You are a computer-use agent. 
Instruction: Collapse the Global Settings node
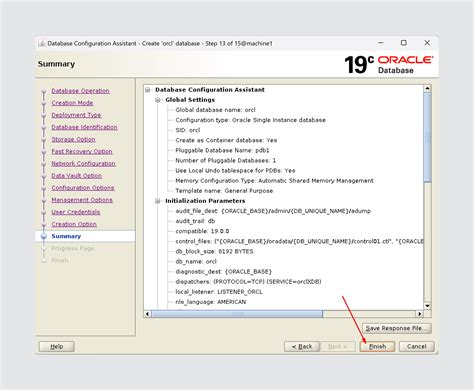pyautogui.click(x=158, y=100)
